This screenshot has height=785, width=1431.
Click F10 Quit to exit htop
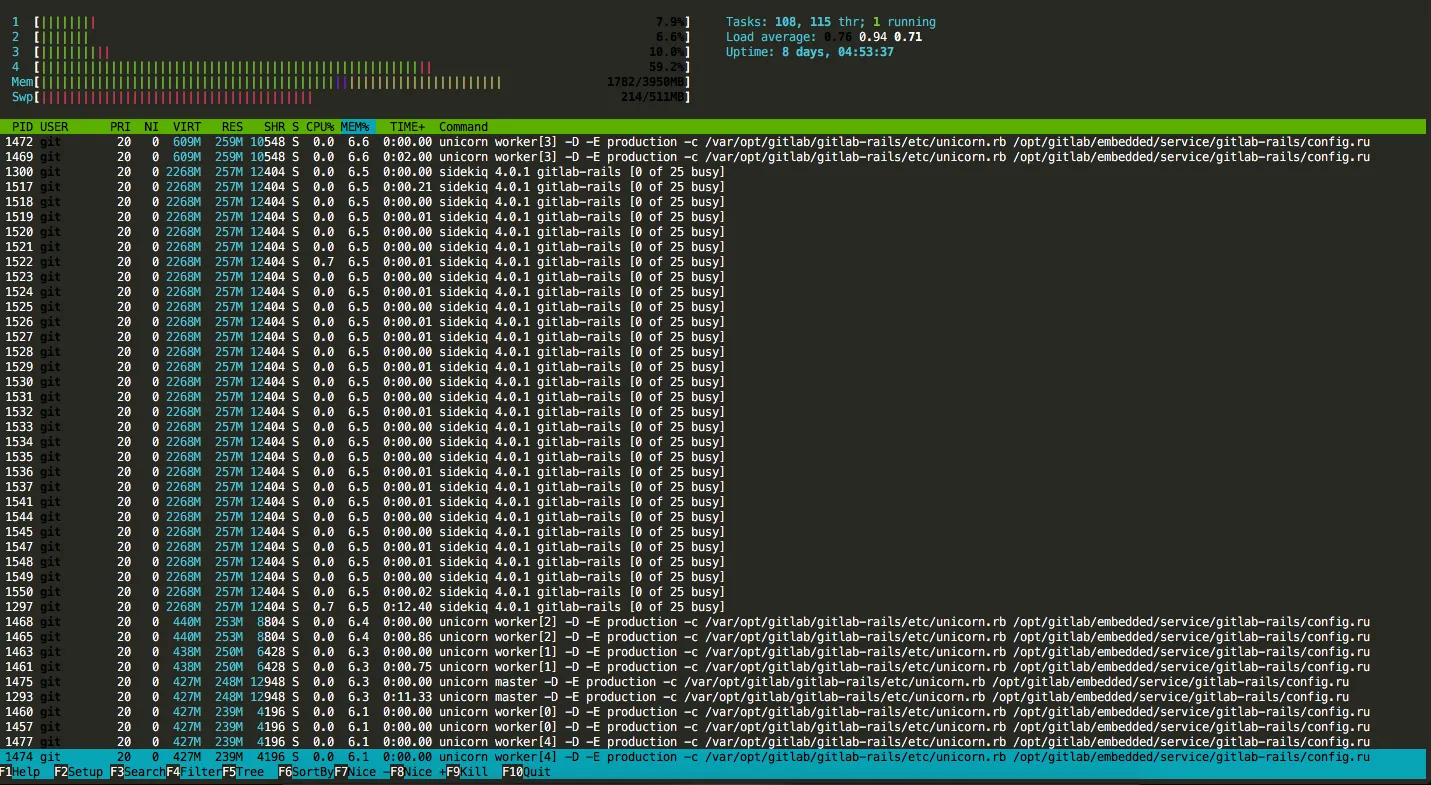[x=526, y=772]
